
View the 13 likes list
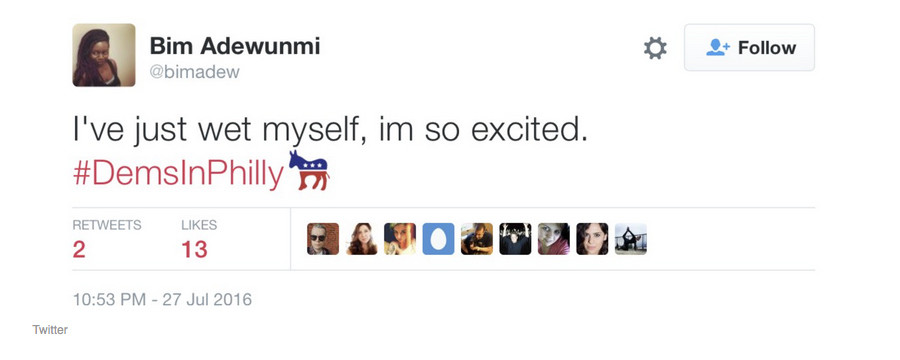pyautogui.click(x=199, y=239)
